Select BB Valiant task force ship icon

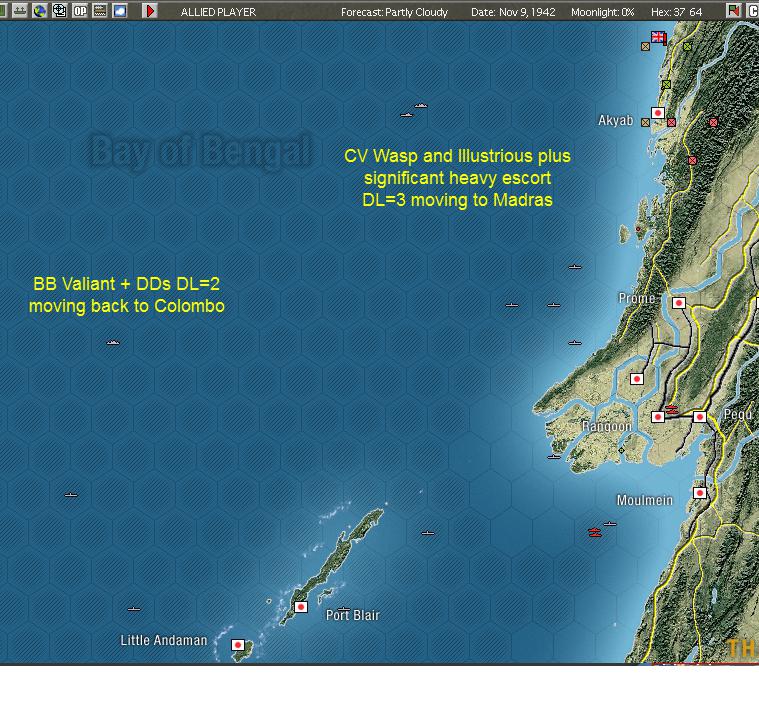(113, 343)
